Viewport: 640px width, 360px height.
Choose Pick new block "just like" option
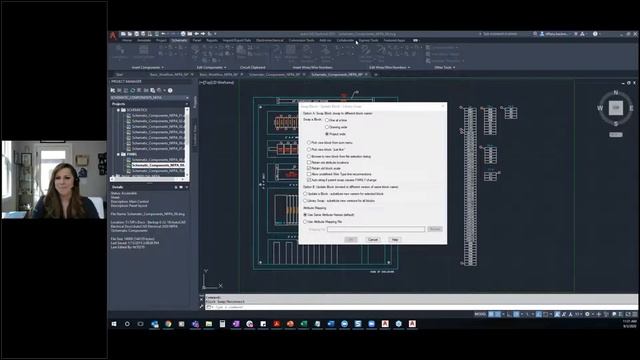click(x=309, y=149)
